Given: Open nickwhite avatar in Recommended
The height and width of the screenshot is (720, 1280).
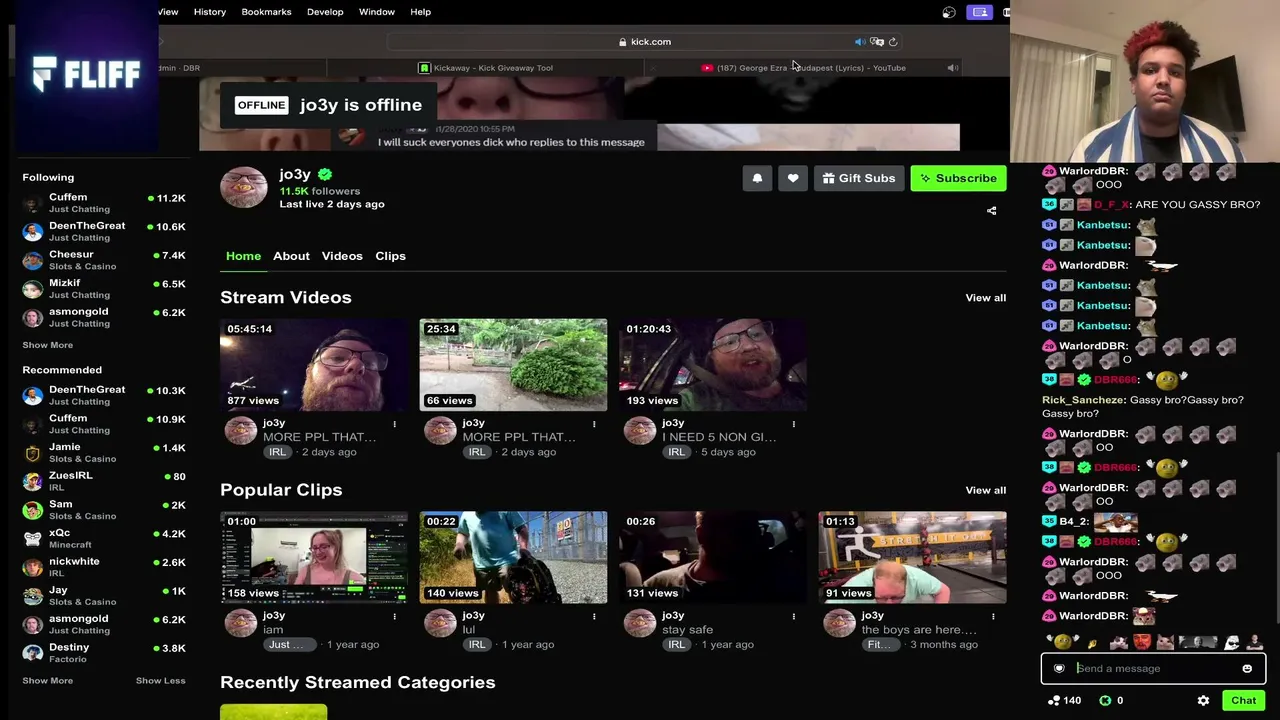Looking at the screenshot, I should click(x=33, y=567).
